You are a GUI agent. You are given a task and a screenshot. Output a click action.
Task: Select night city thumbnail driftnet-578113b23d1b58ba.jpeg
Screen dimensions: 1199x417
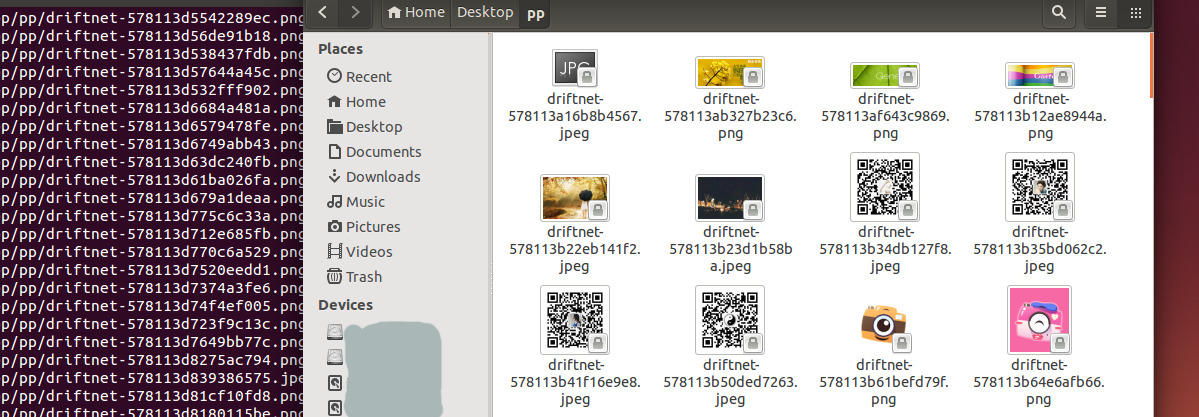[x=729, y=198]
